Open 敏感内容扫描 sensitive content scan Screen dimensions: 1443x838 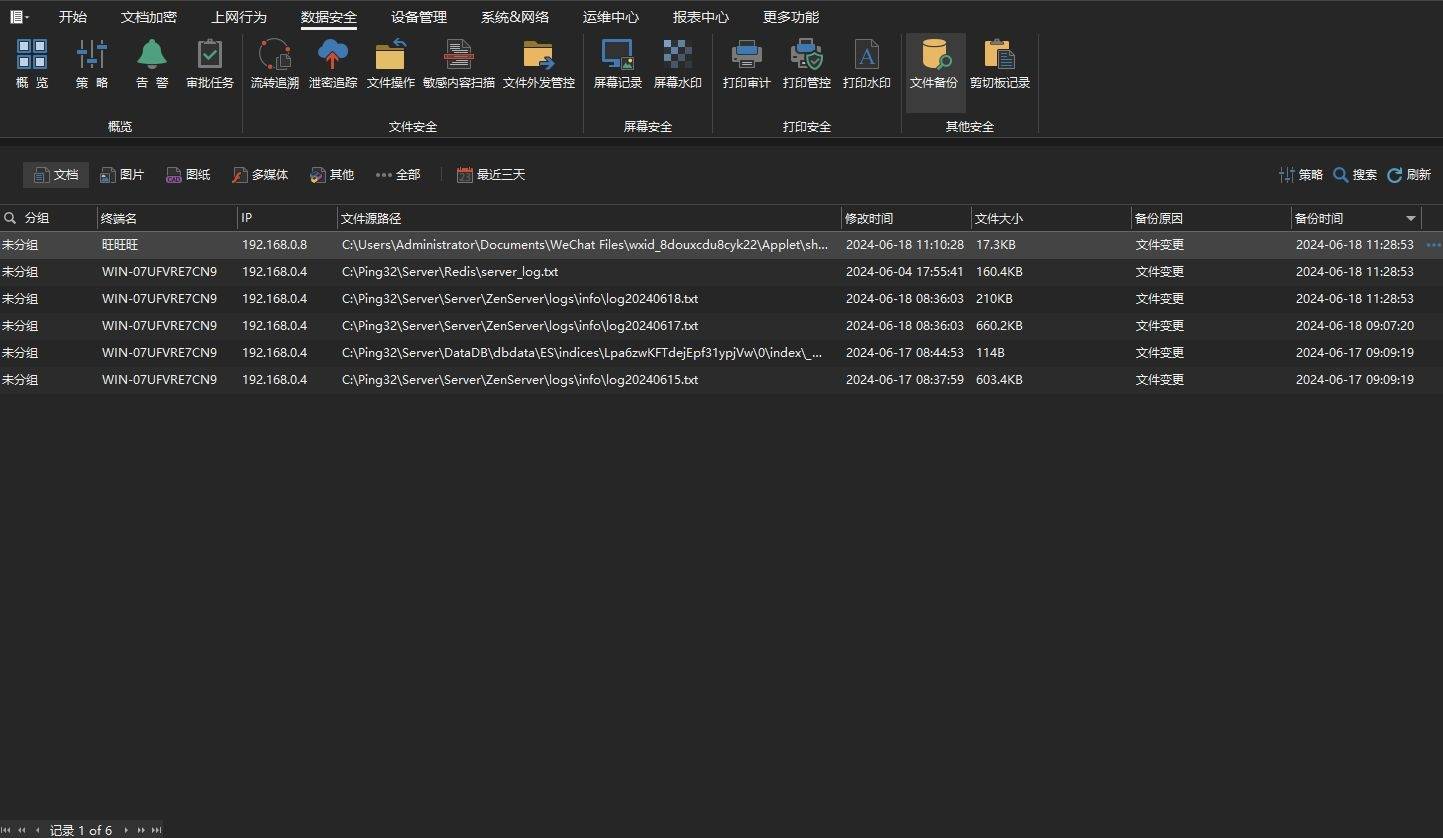pos(459,64)
